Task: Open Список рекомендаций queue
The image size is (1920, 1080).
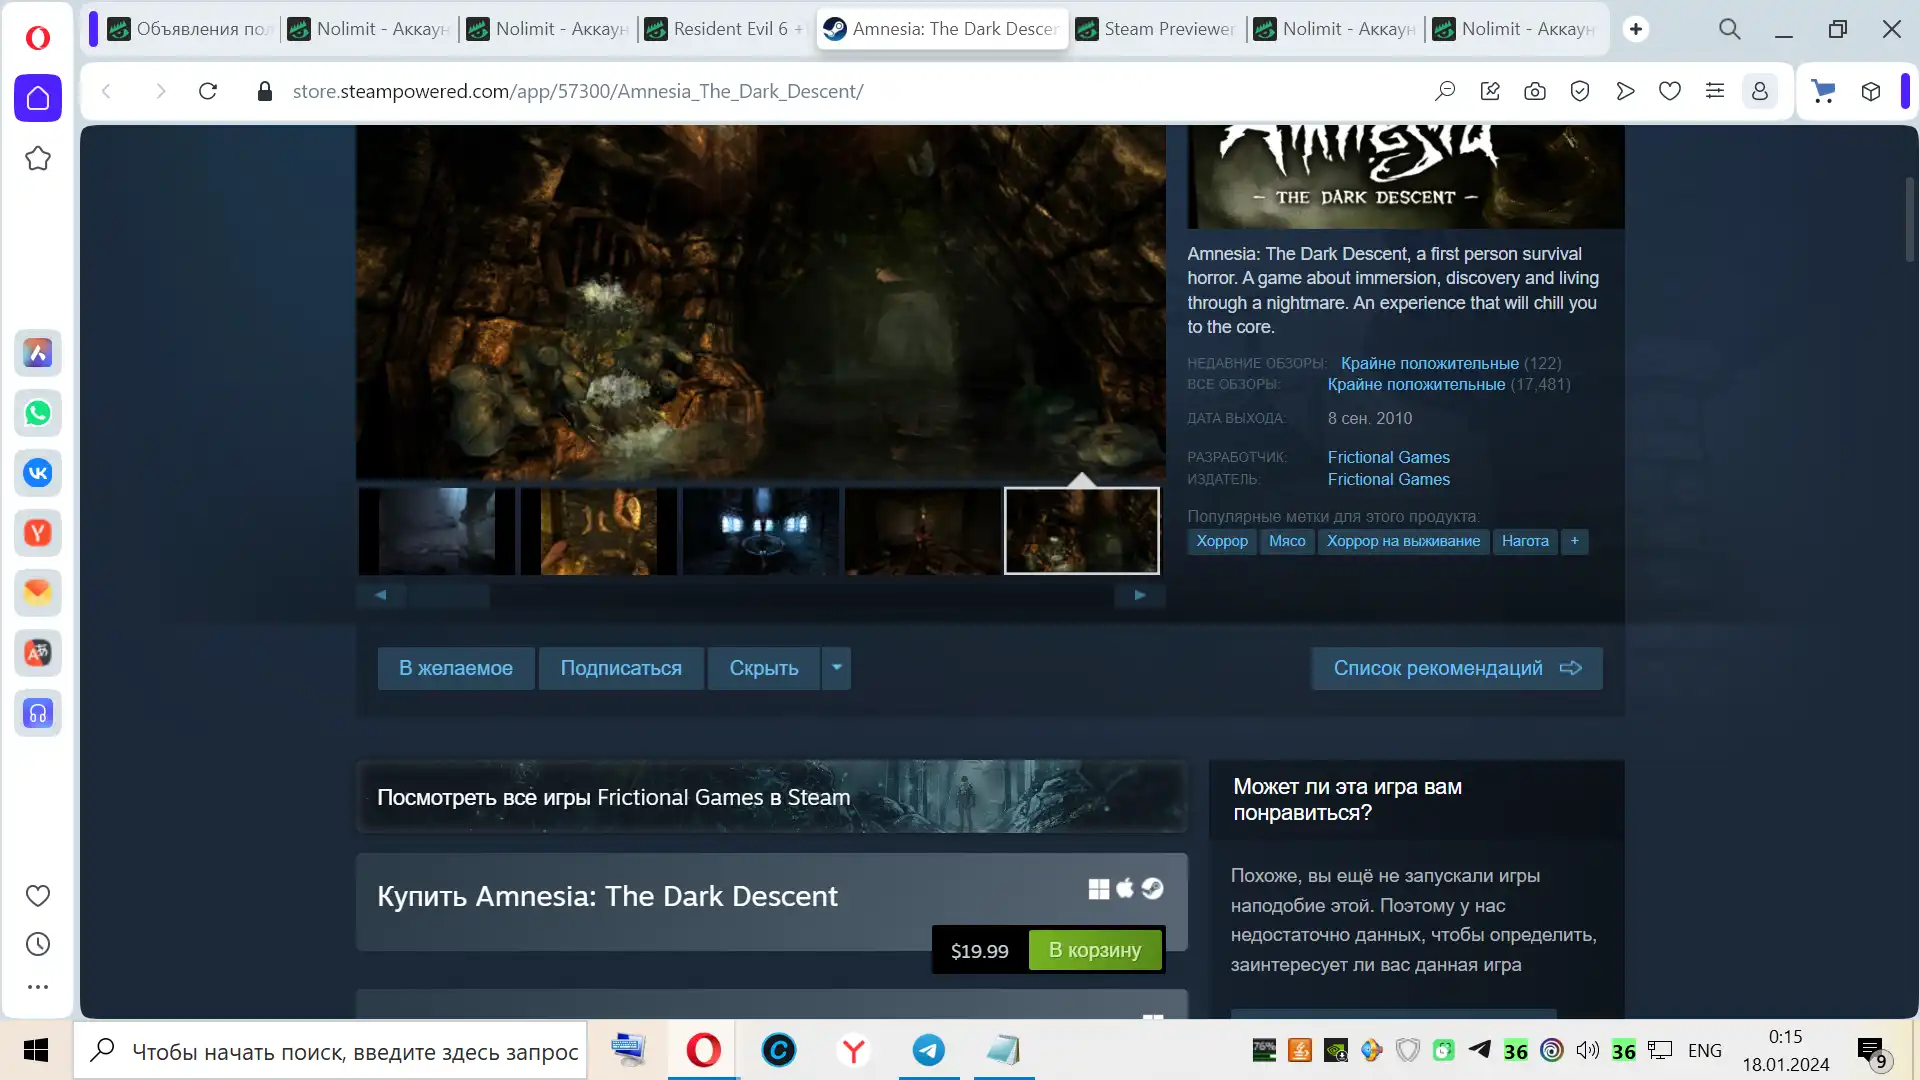Action: coord(1457,668)
